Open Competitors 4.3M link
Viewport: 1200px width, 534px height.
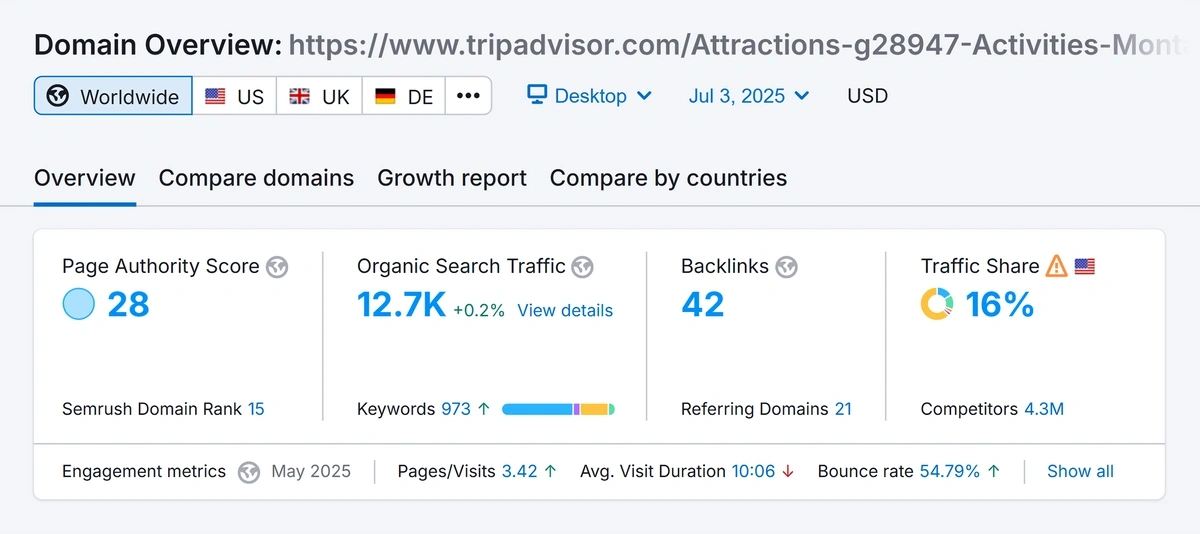pyautogui.click(x=1044, y=409)
